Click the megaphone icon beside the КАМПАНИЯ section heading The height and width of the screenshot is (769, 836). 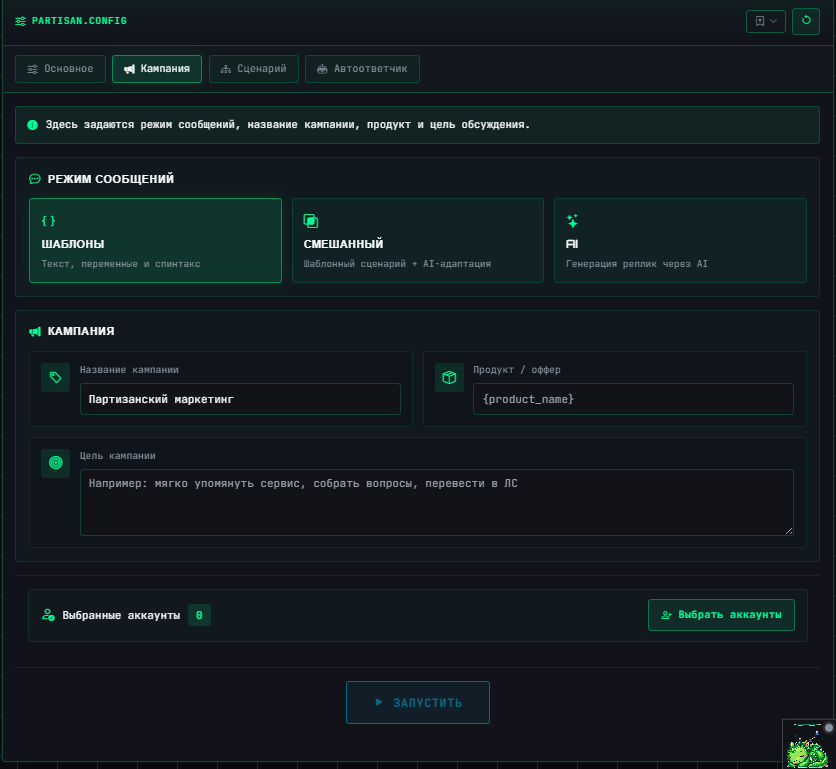(35, 331)
